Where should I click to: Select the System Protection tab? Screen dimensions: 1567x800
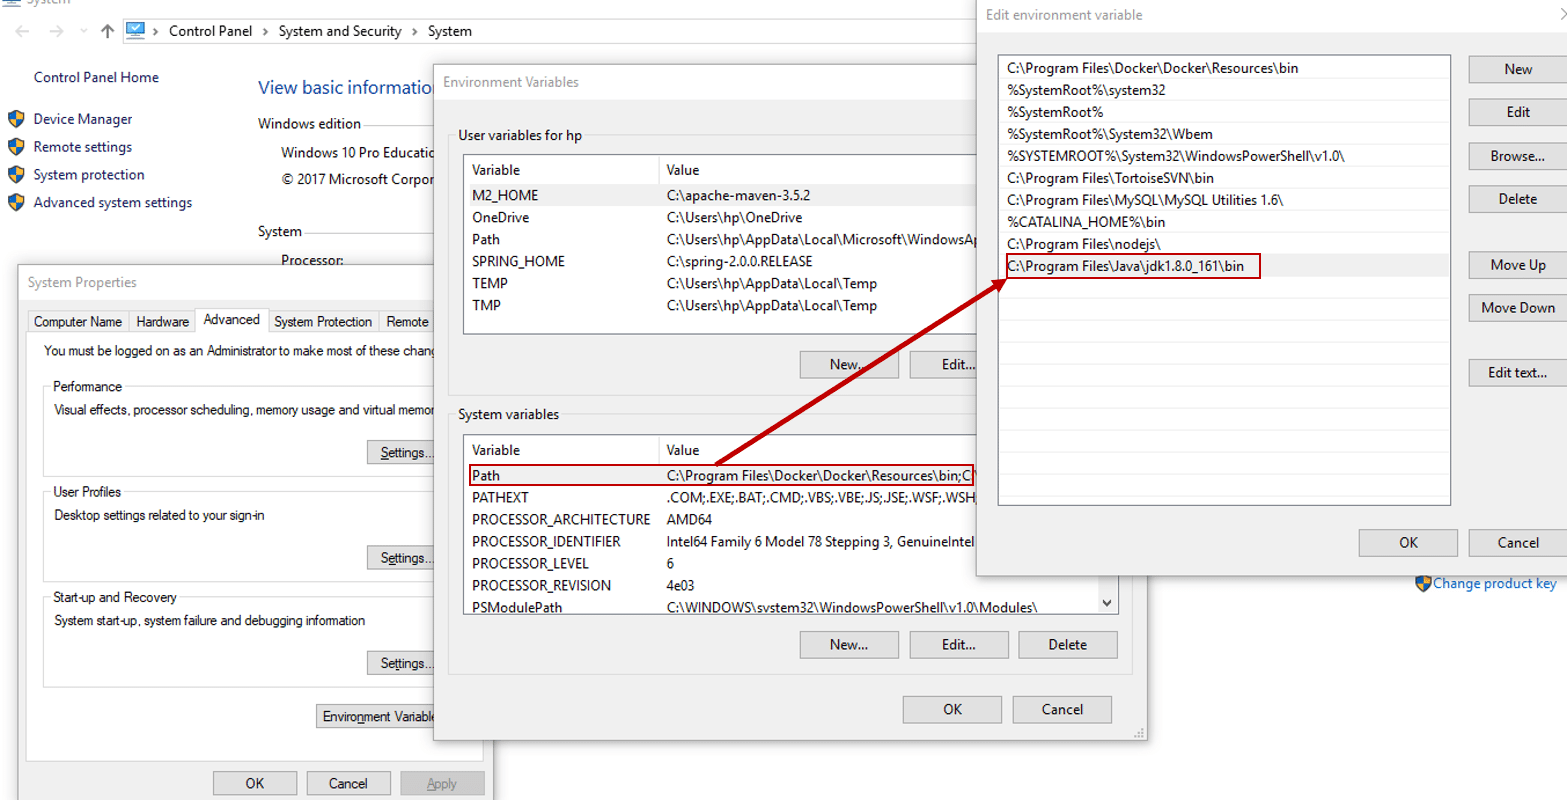point(323,321)
